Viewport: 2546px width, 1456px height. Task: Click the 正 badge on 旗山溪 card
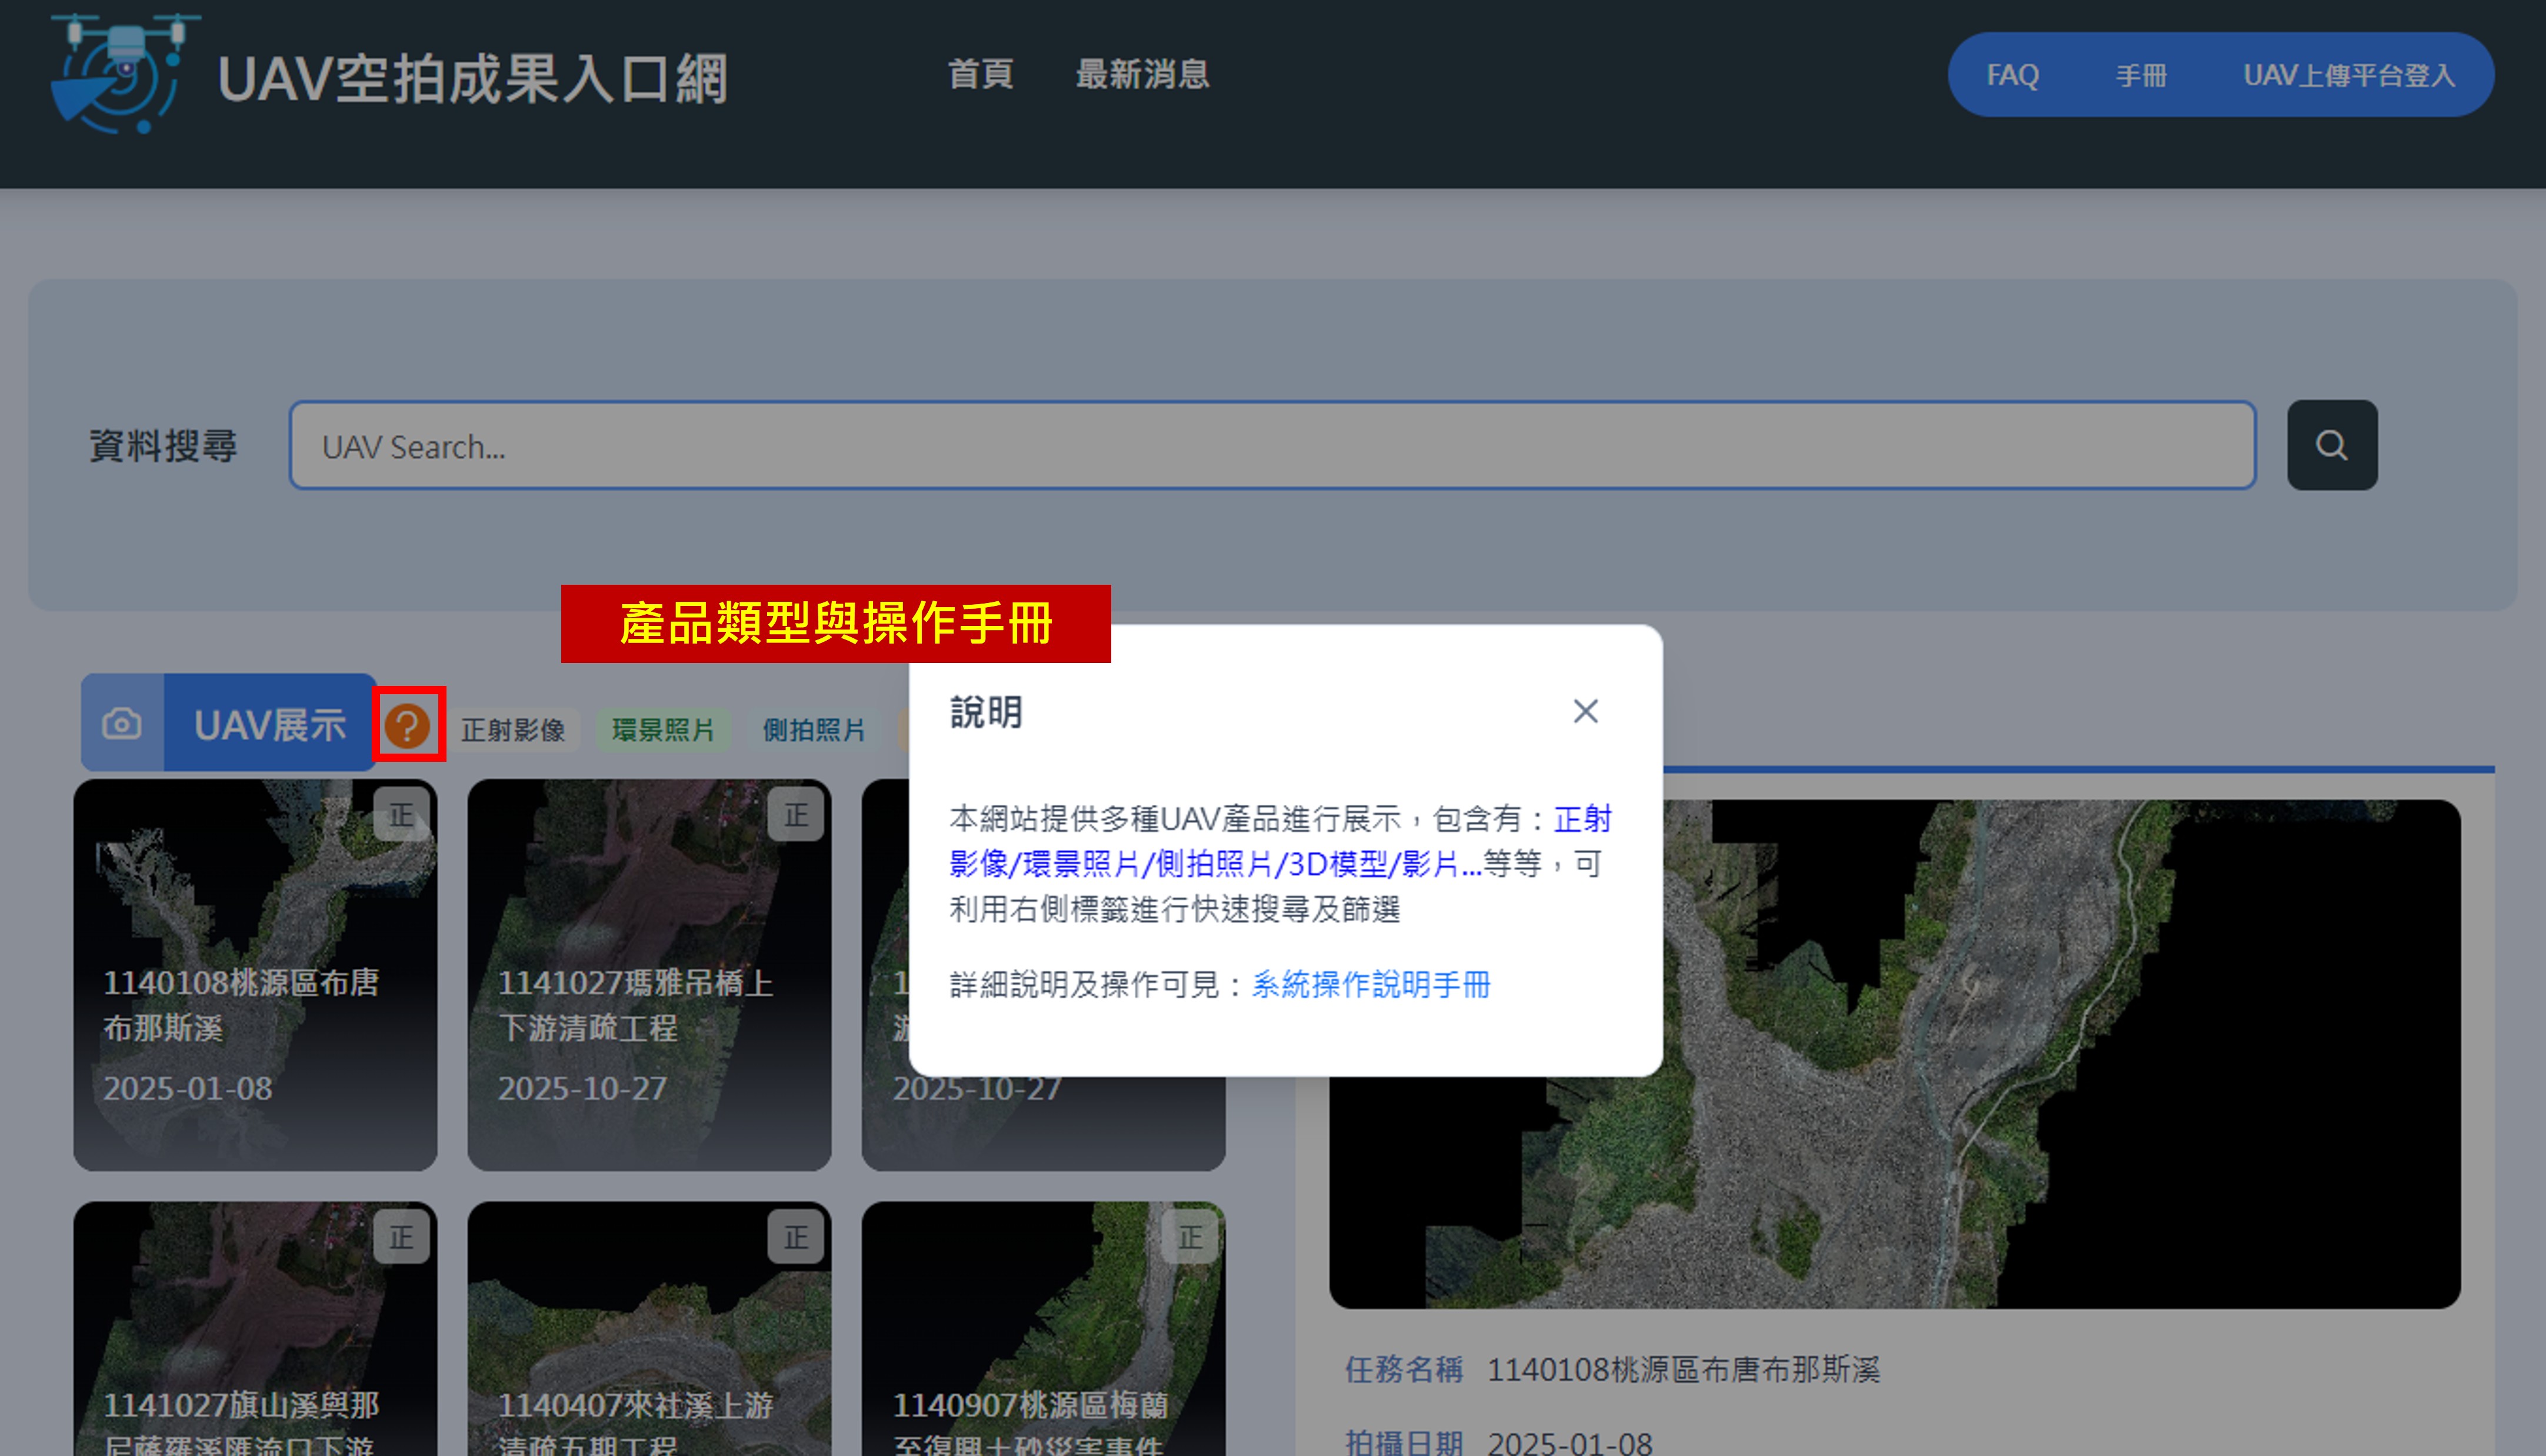tap(401, 1237)
